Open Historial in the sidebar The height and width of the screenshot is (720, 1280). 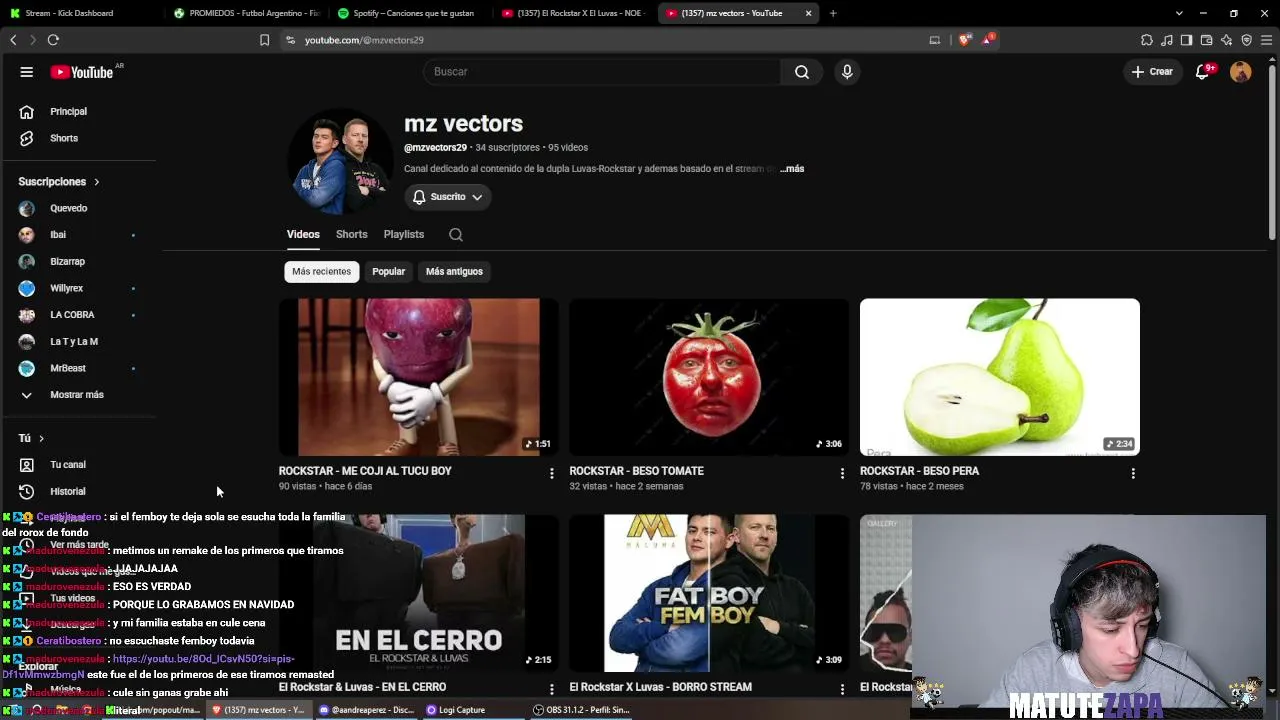(x=68, y=492)
